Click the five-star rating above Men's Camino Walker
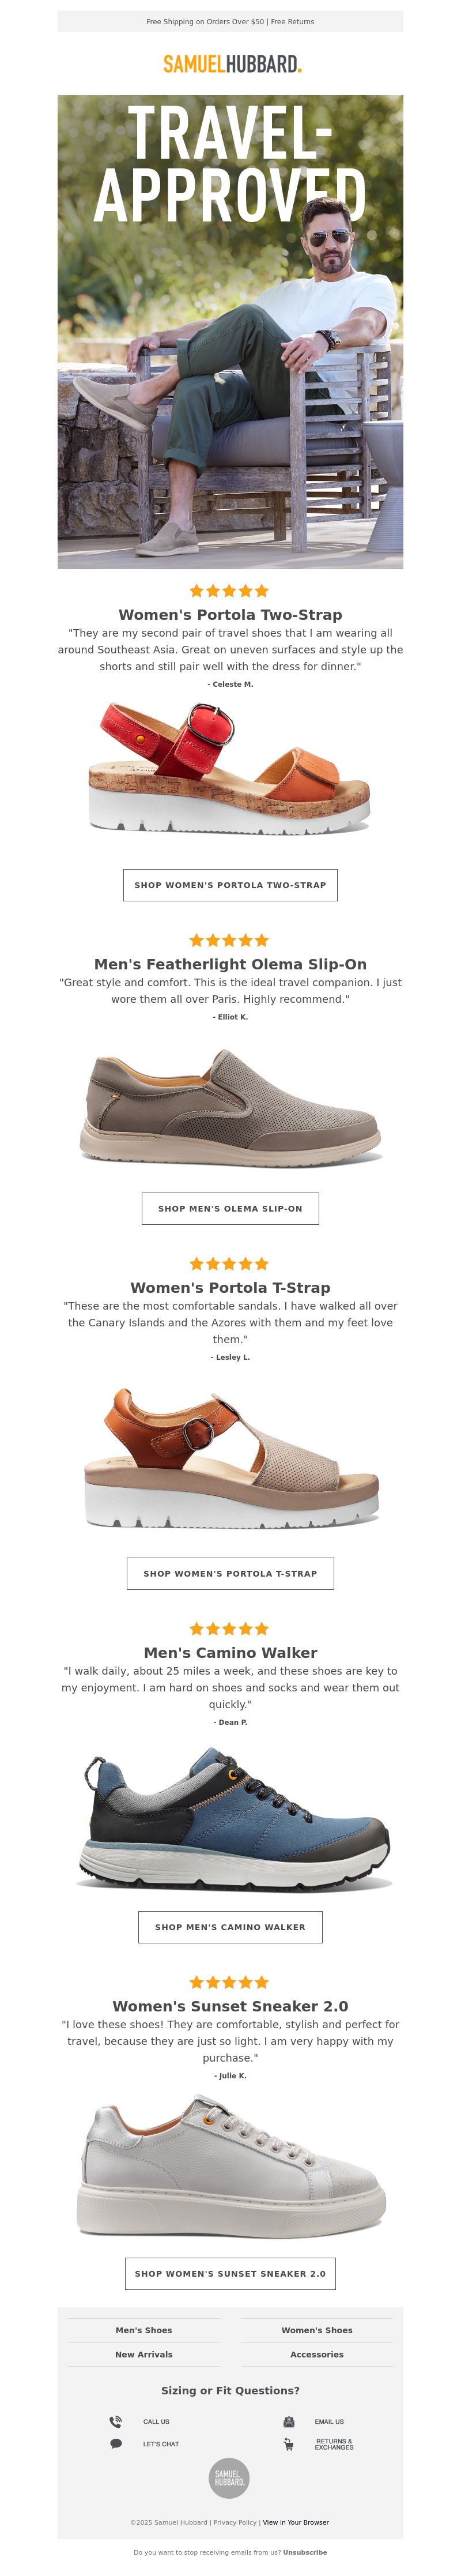 point(230,1629)
